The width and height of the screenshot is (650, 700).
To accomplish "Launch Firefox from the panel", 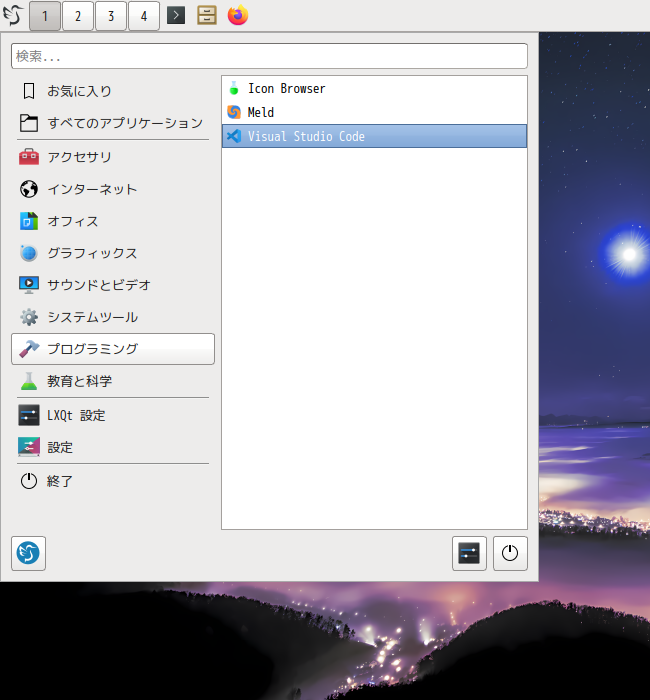I will click(x=238, y=15).
